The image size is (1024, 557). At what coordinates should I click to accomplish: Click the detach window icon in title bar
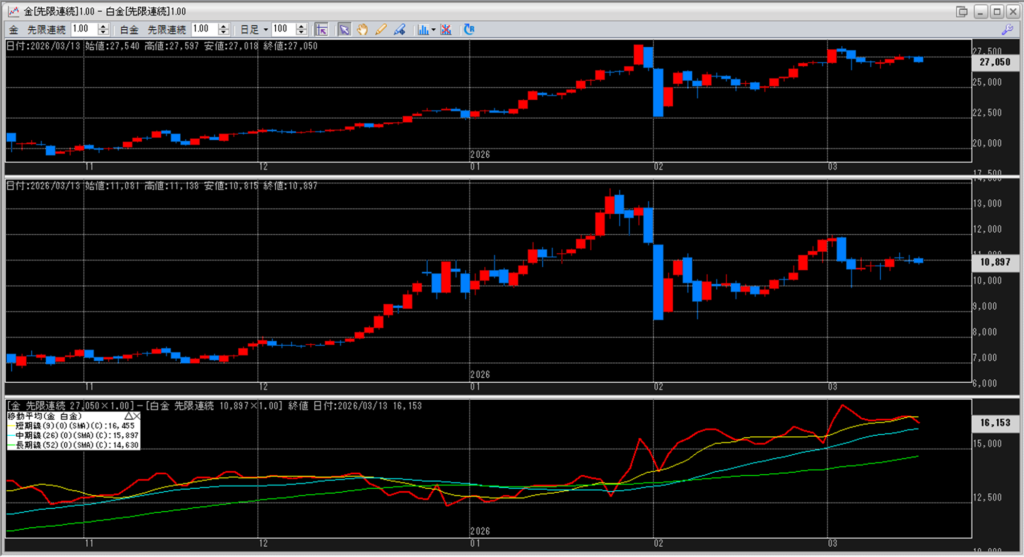pos(962,11)
